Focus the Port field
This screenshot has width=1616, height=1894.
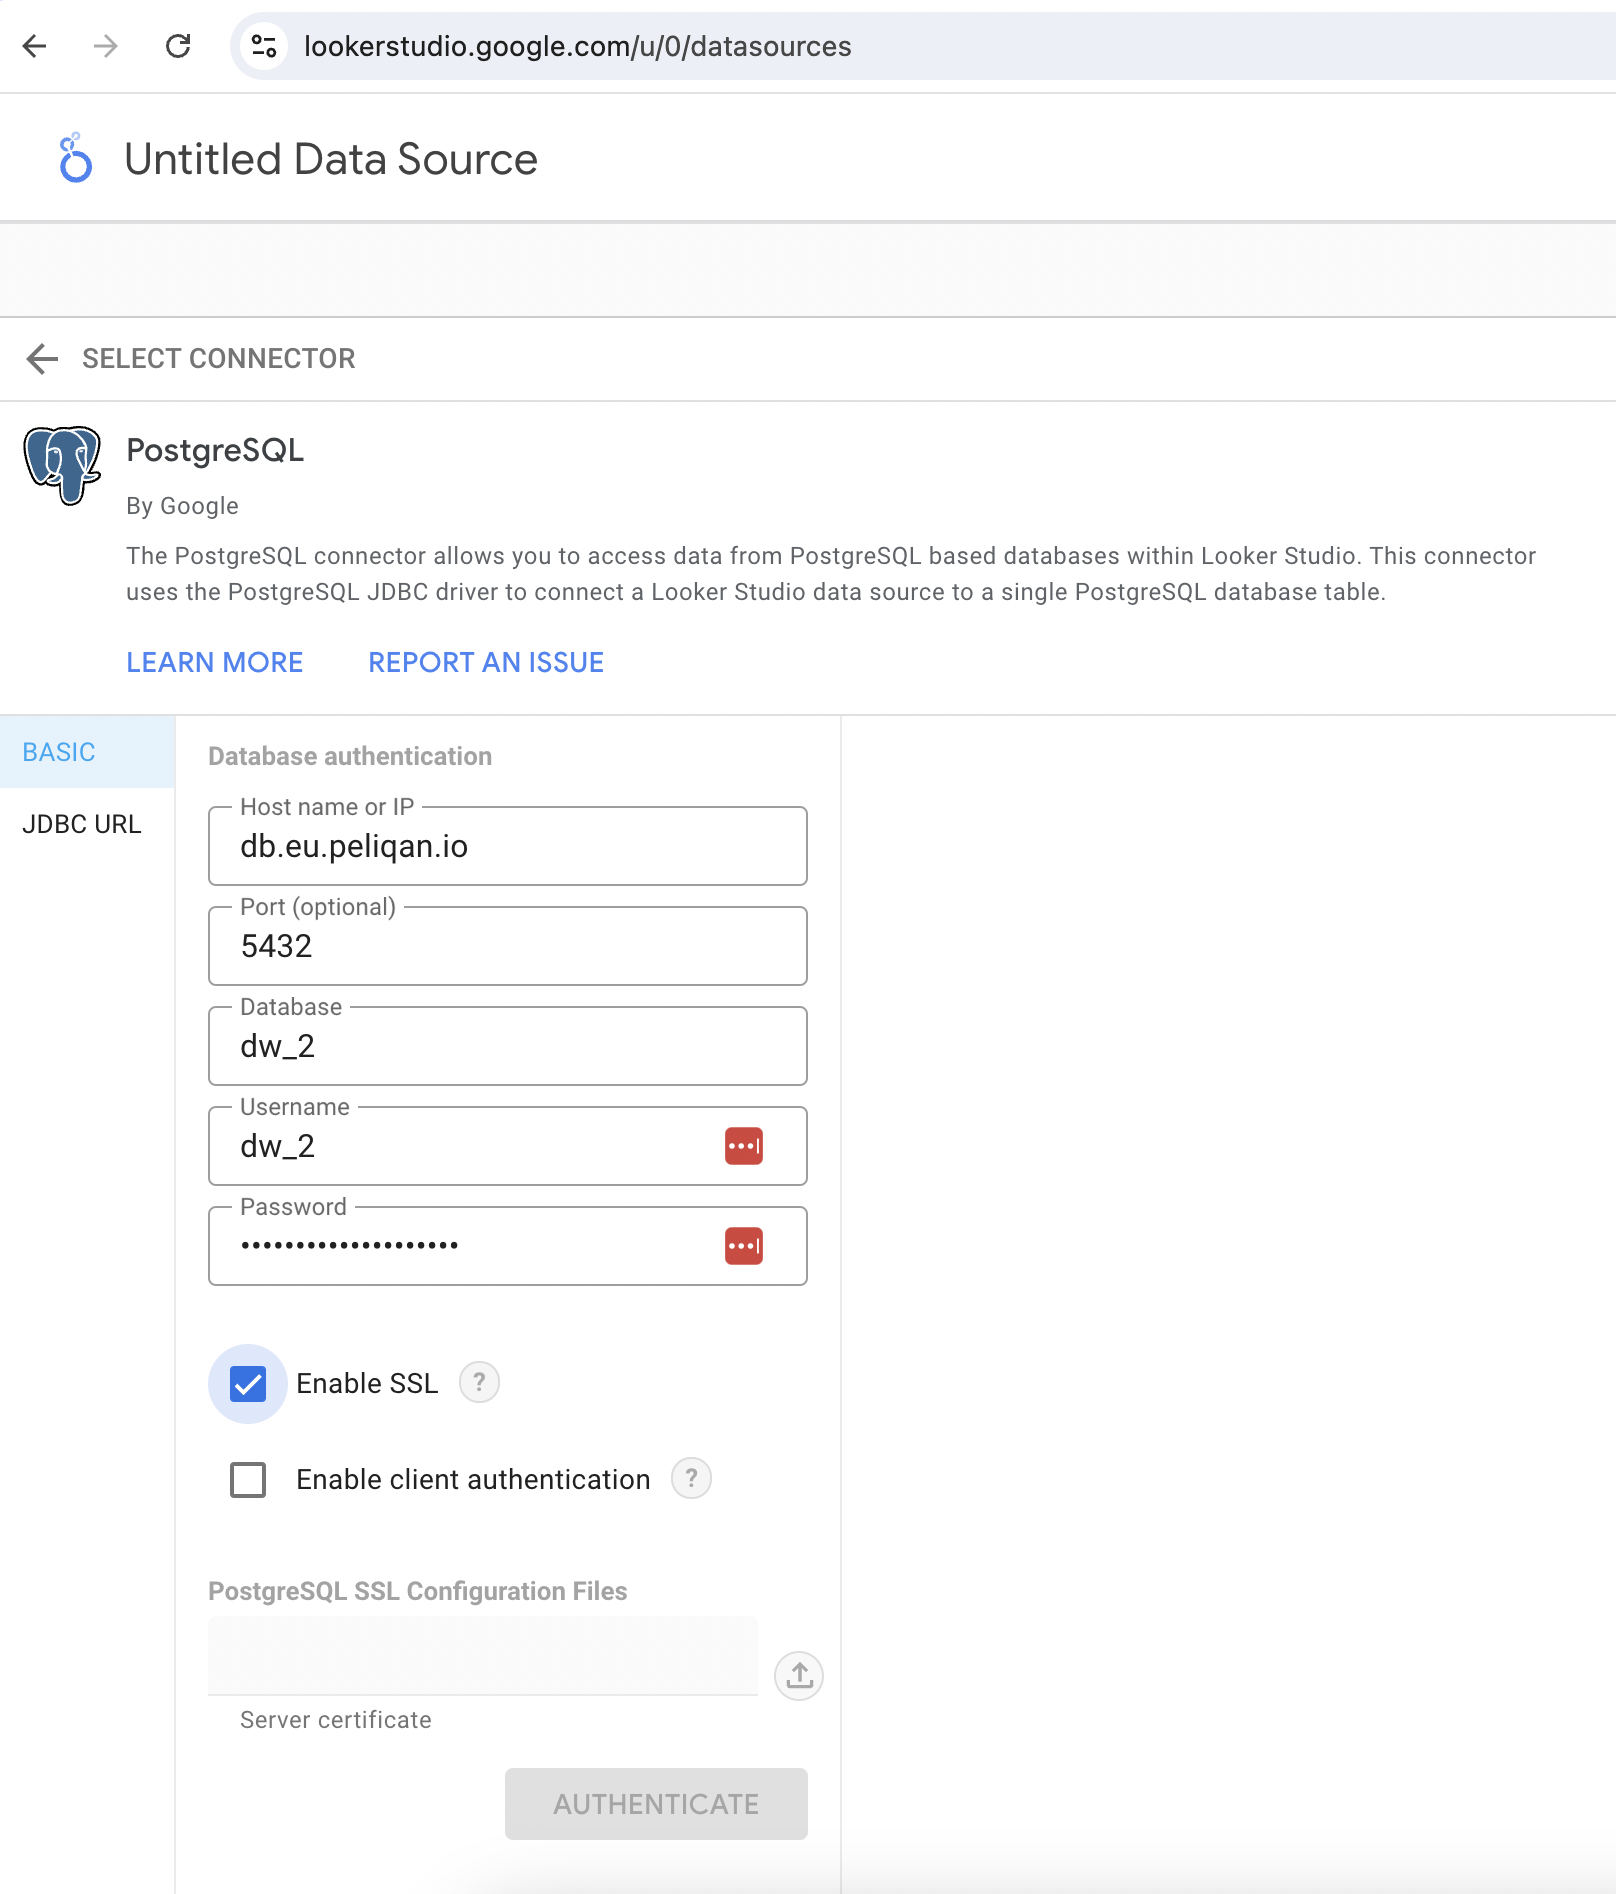pyautogui.click(x=508, y=946)
